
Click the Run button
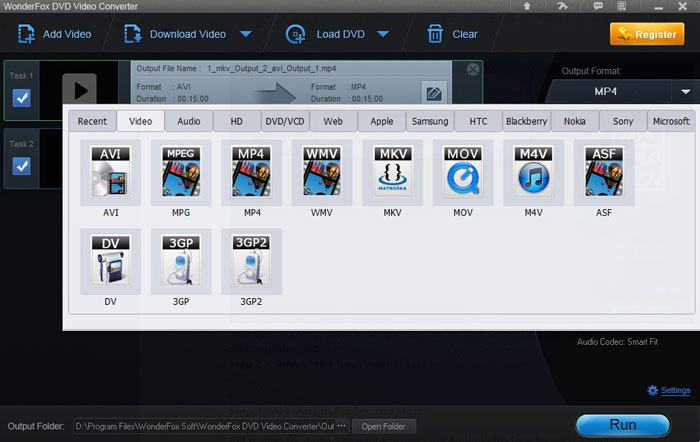[x=623, y=425]
